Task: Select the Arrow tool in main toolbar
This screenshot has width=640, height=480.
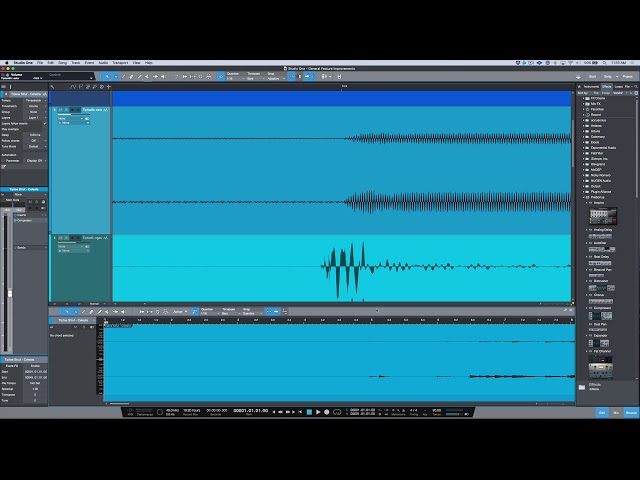Action: (x=107, y=76)
